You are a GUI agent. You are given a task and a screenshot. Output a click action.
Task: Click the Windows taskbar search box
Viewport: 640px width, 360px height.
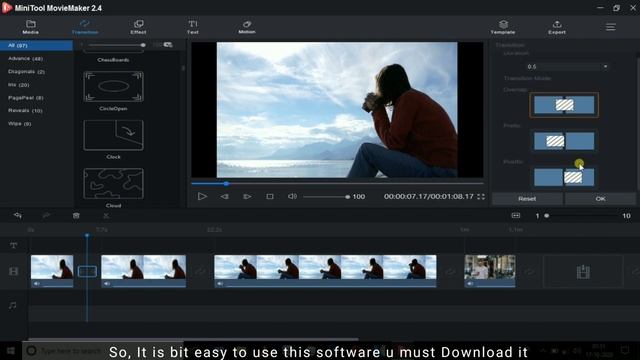click(x=64, y=351)
